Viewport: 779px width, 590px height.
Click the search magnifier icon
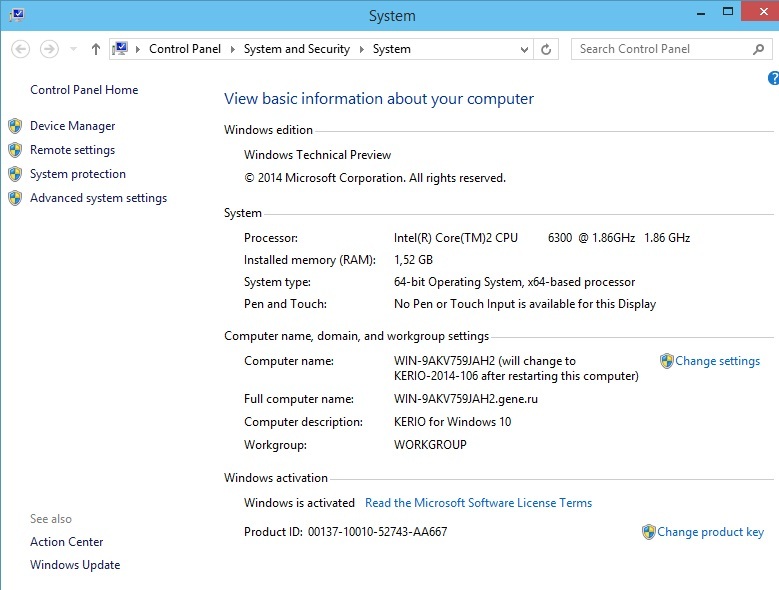coord(759,49)
